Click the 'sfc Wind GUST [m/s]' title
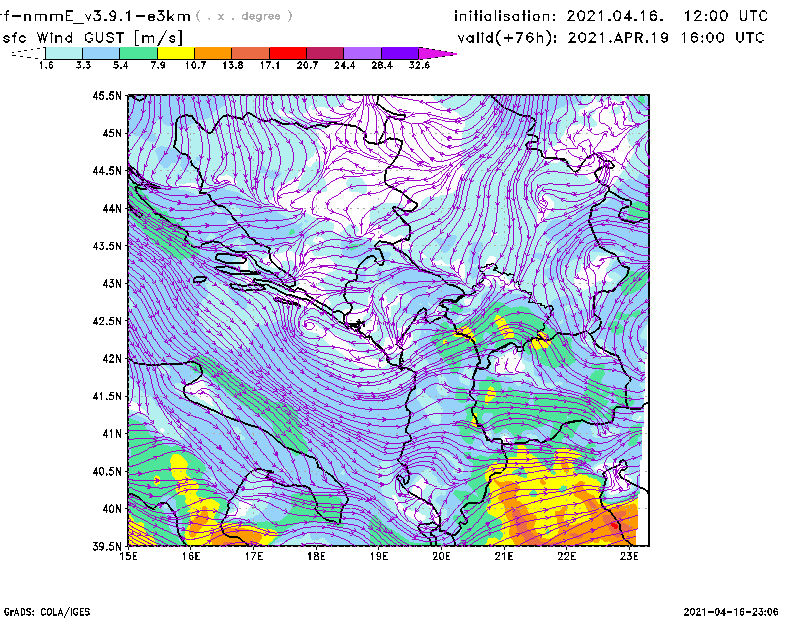This screenshot has height=618, width=800. click(92, 38)
